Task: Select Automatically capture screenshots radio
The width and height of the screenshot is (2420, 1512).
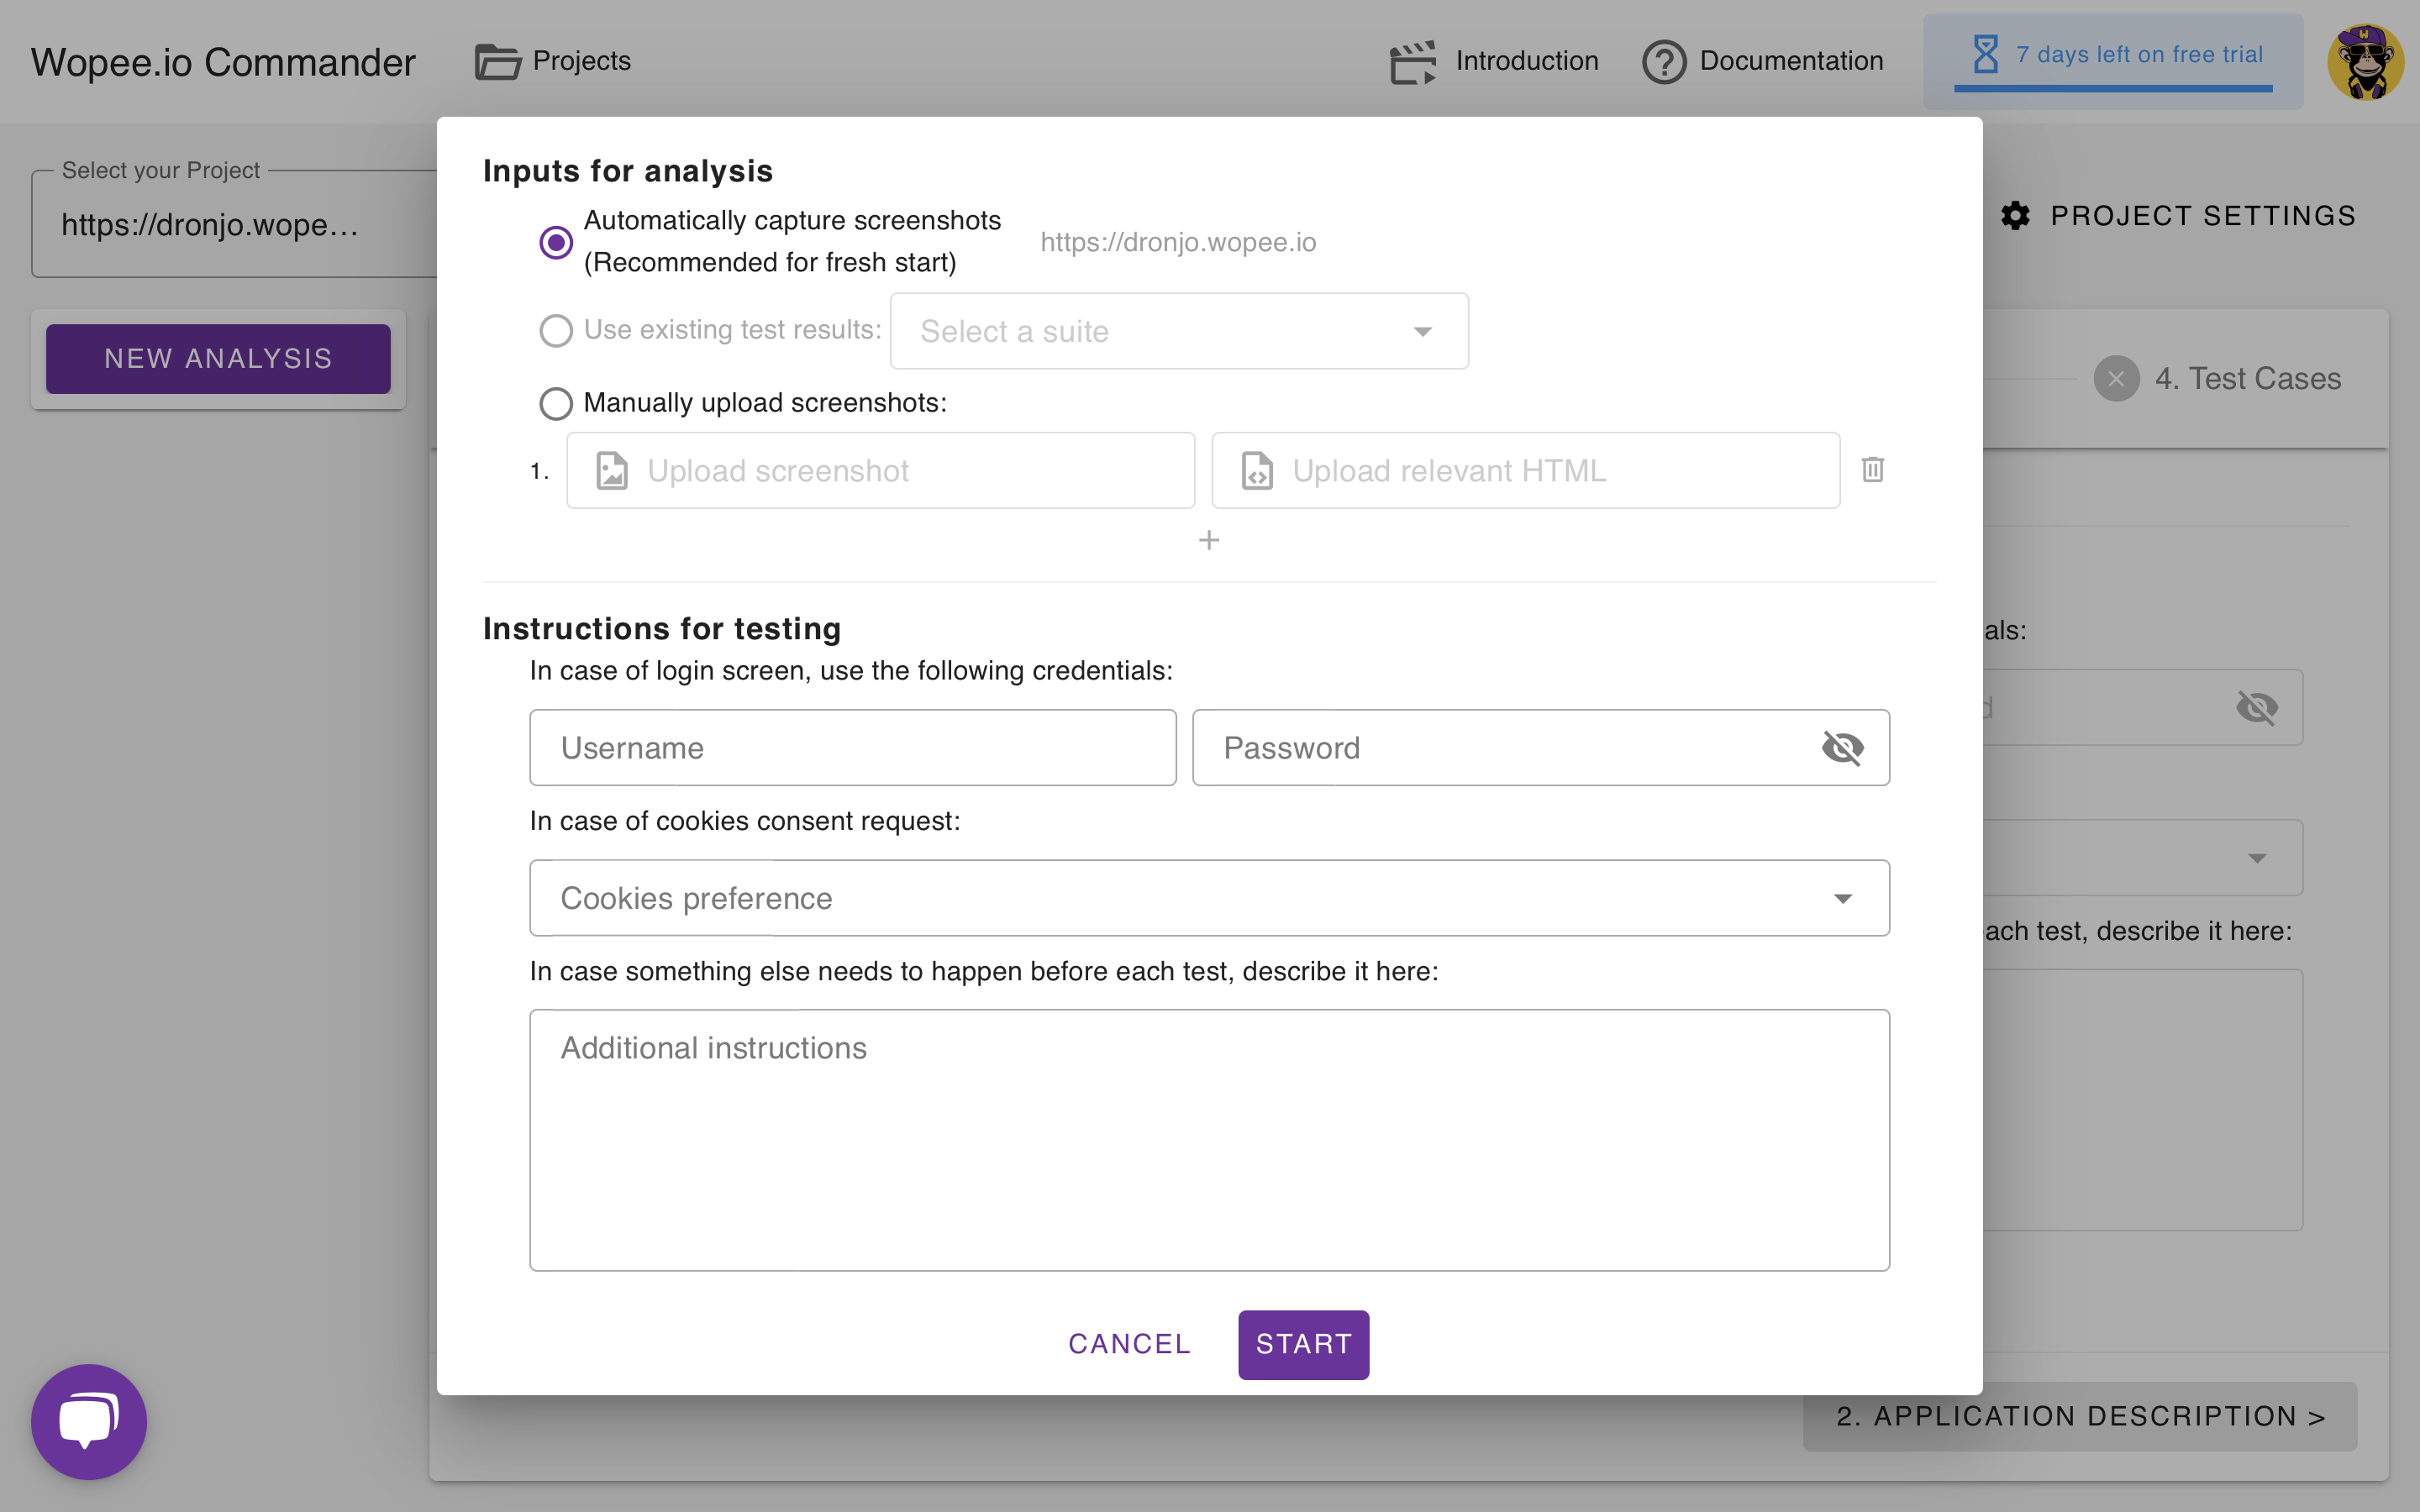Action: tap(556, 242)
